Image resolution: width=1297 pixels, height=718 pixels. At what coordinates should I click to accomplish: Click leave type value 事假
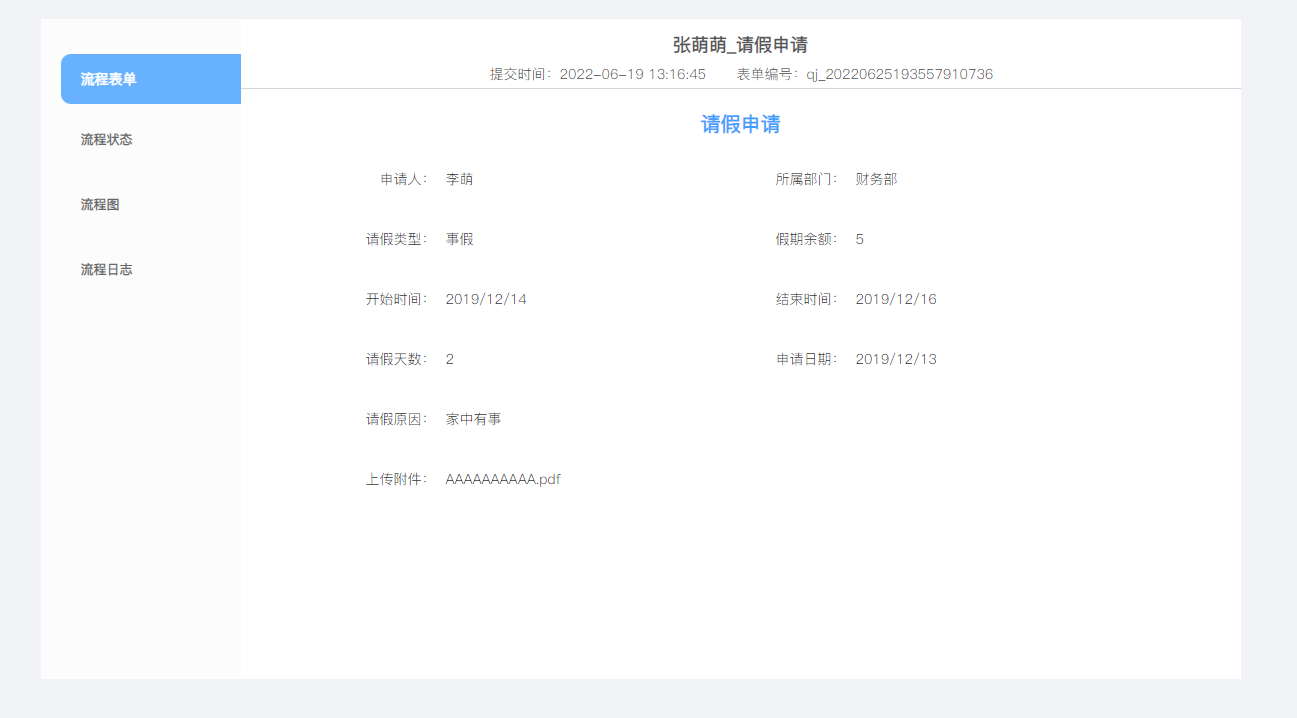tap(459, 239)
